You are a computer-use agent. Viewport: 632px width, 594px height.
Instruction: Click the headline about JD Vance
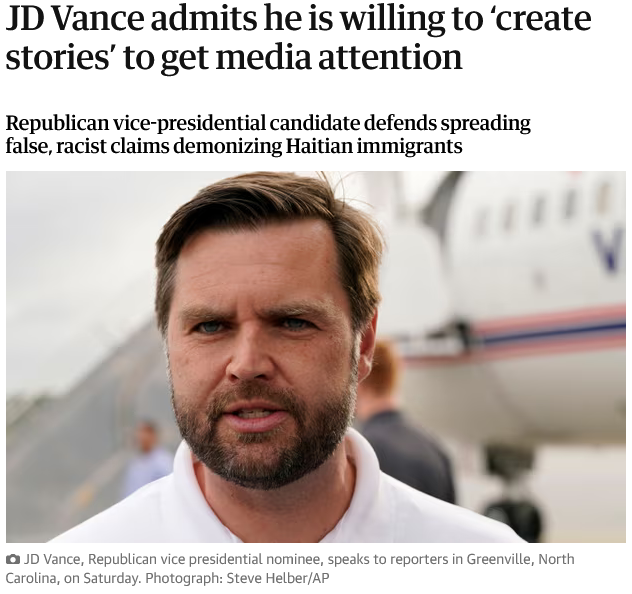coord(298,38)
